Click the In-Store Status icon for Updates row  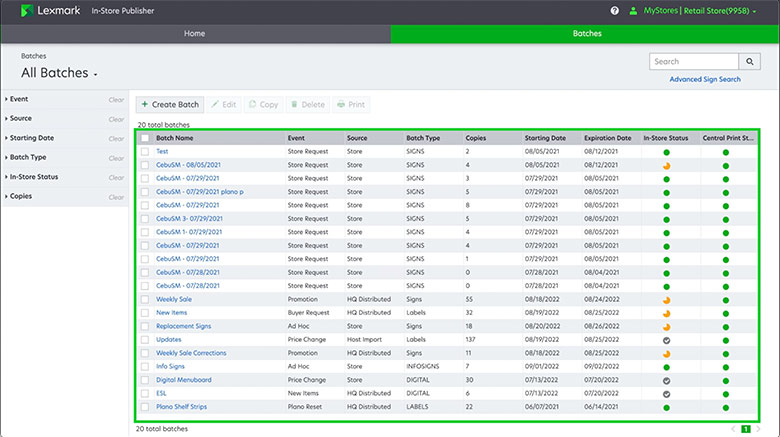pyautogui.click(x=666, y=340)
